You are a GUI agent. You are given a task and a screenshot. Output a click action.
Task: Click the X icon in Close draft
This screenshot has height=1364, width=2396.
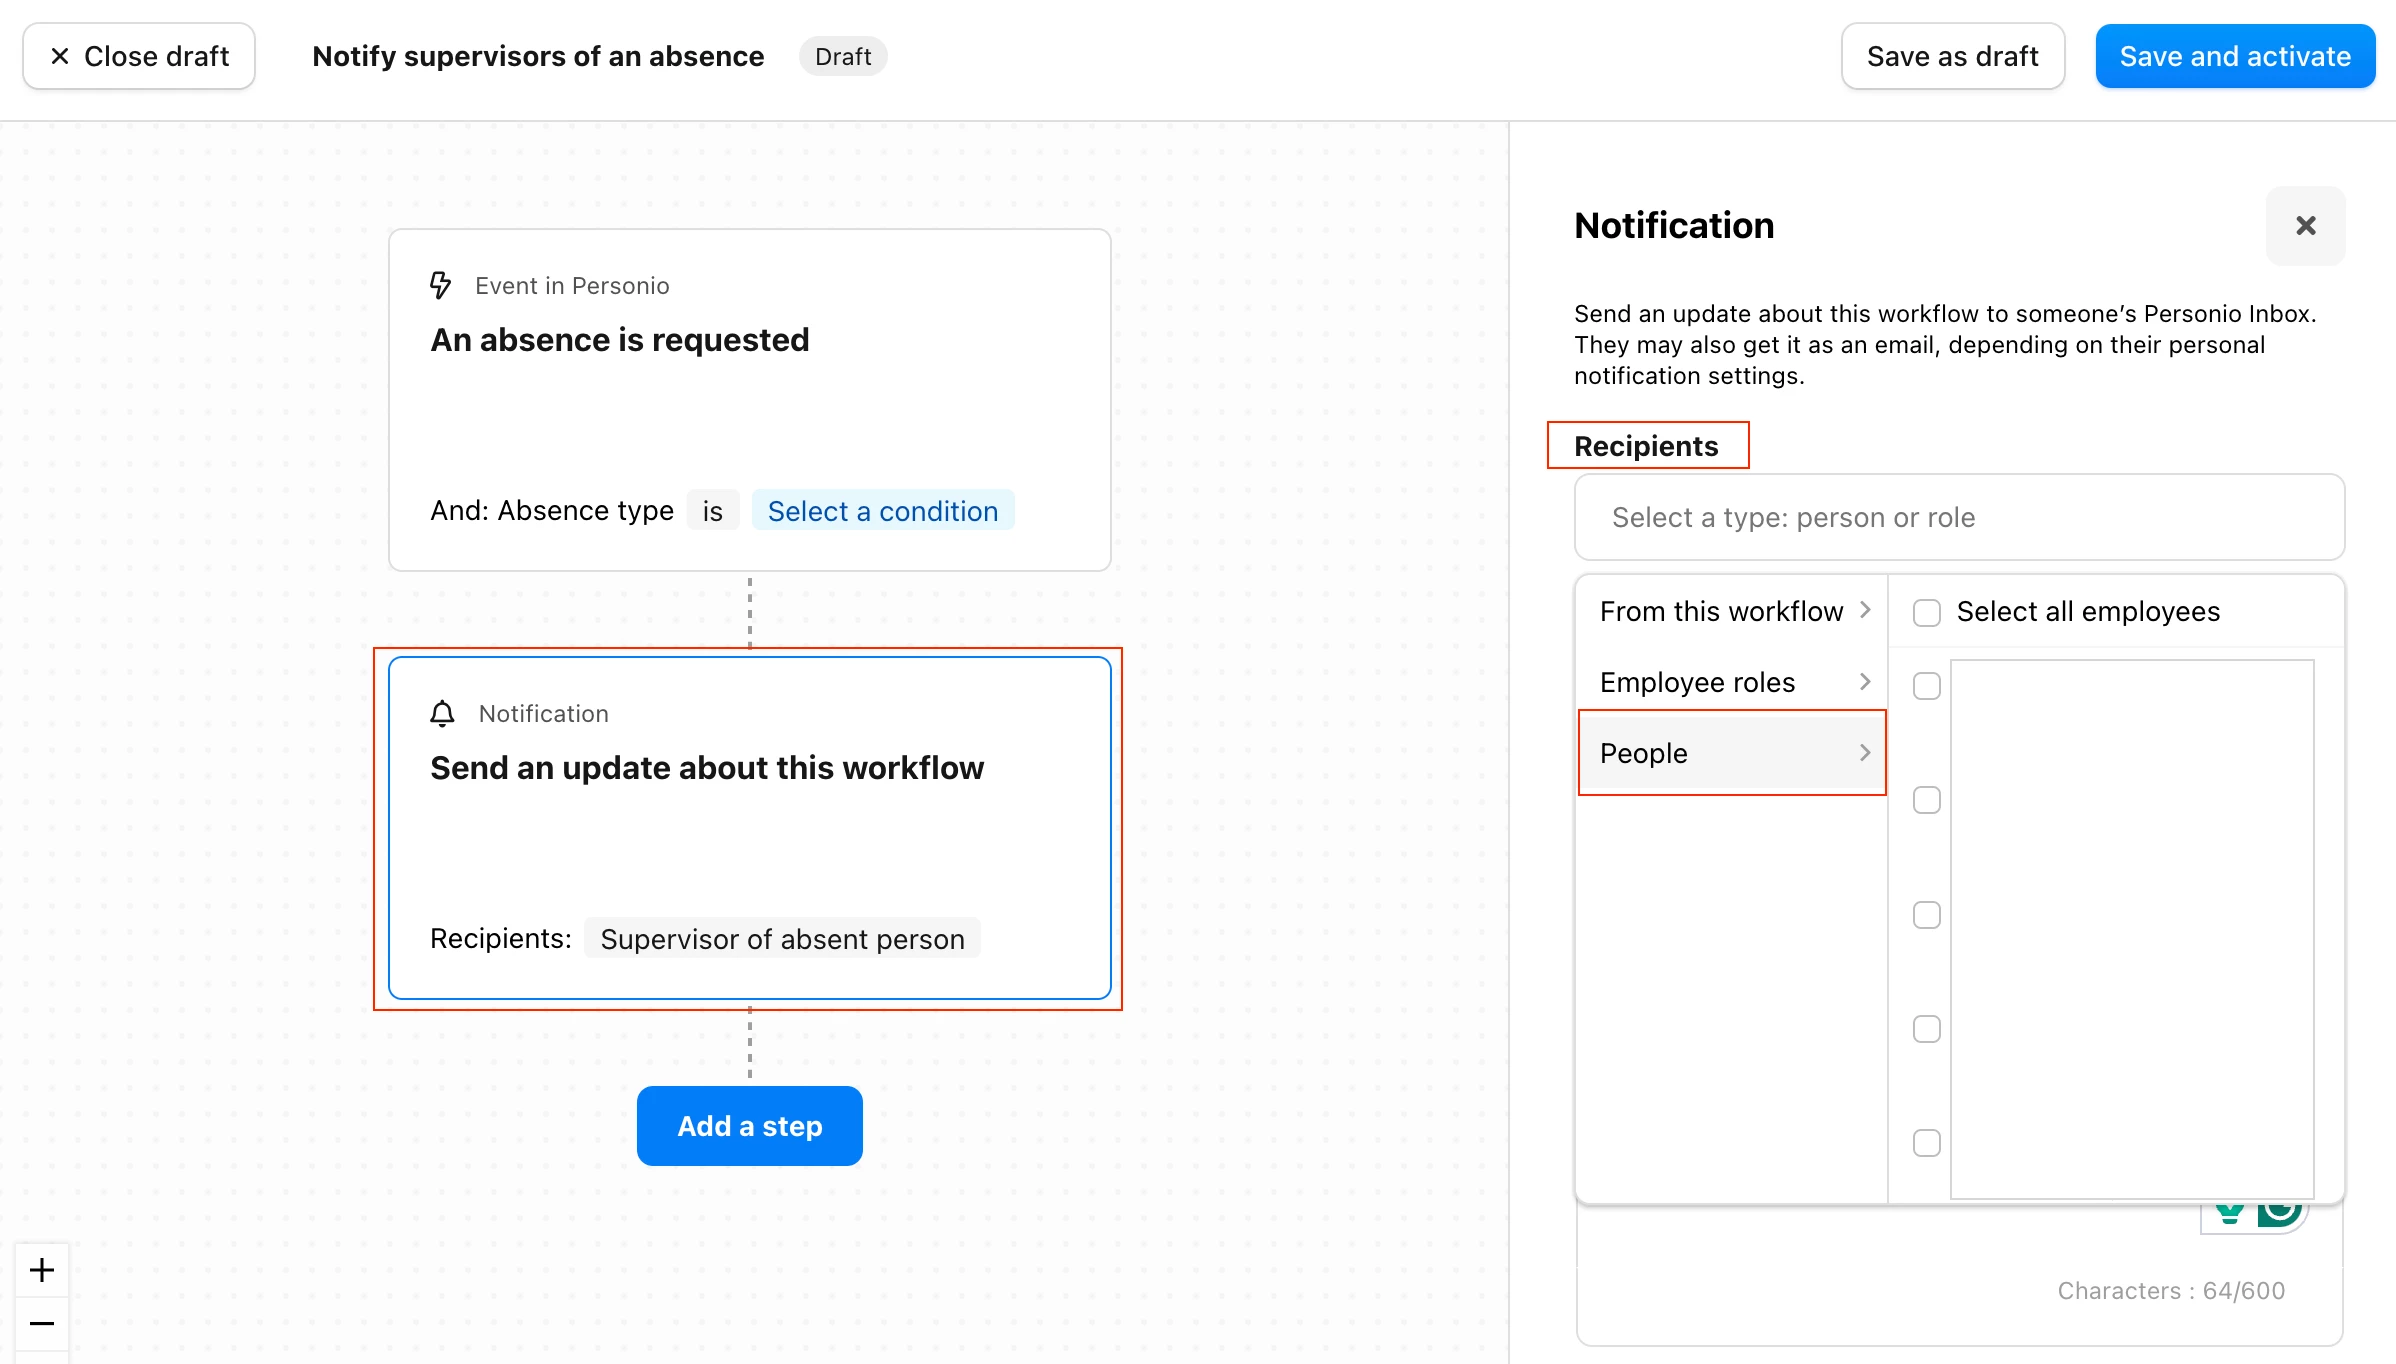click(60, 56)
